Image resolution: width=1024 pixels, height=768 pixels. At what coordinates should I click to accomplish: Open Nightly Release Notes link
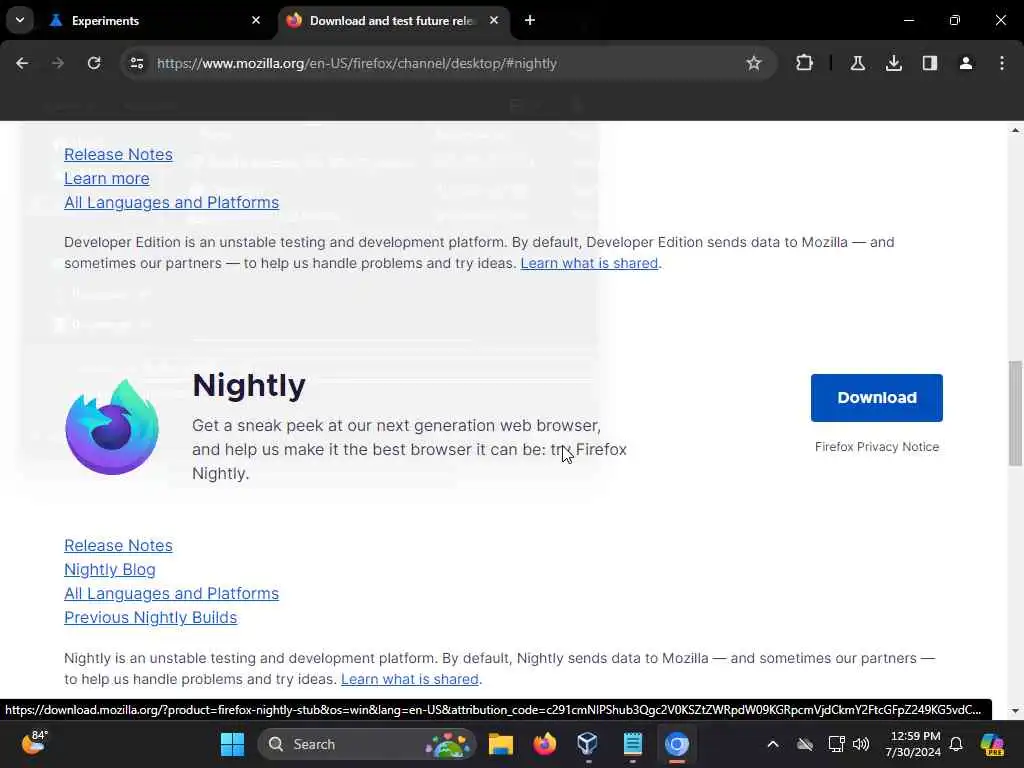coord(118,545)
